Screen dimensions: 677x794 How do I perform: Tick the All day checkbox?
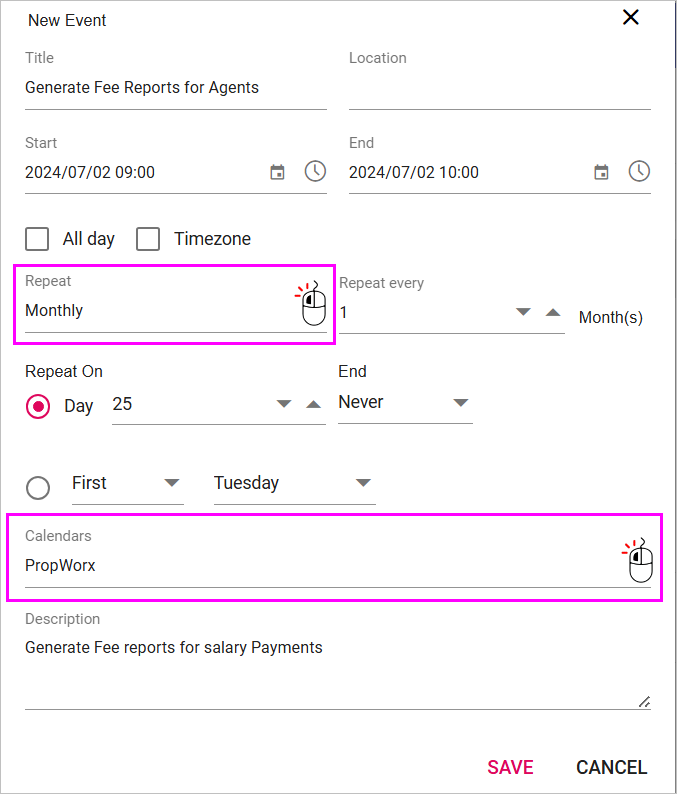(37, 239)
